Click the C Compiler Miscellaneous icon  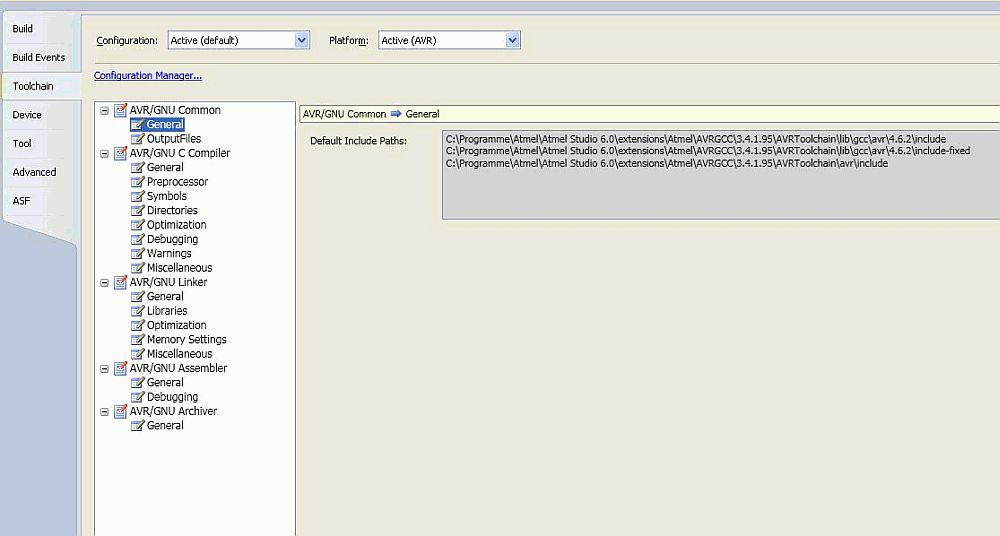(x=137, y=268)
